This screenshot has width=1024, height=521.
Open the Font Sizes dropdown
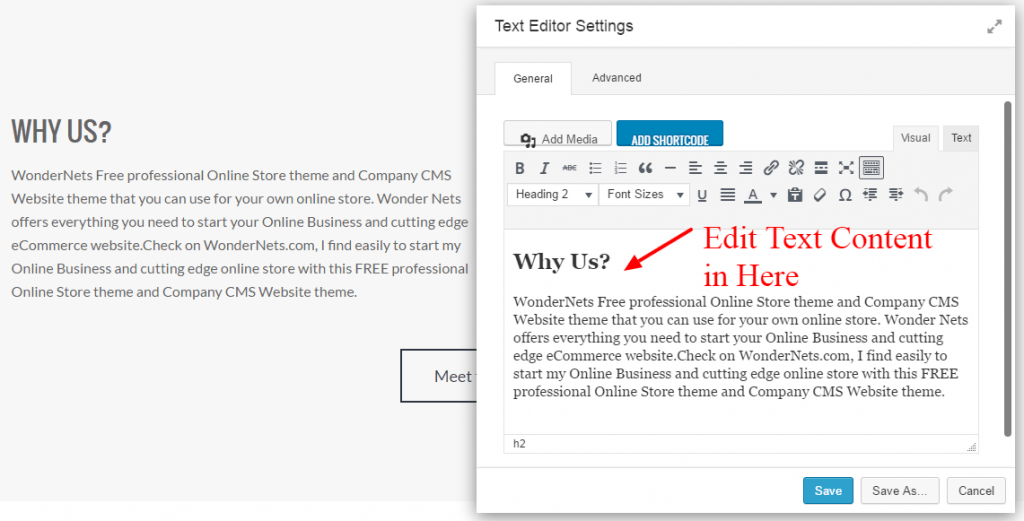(645, 194)
